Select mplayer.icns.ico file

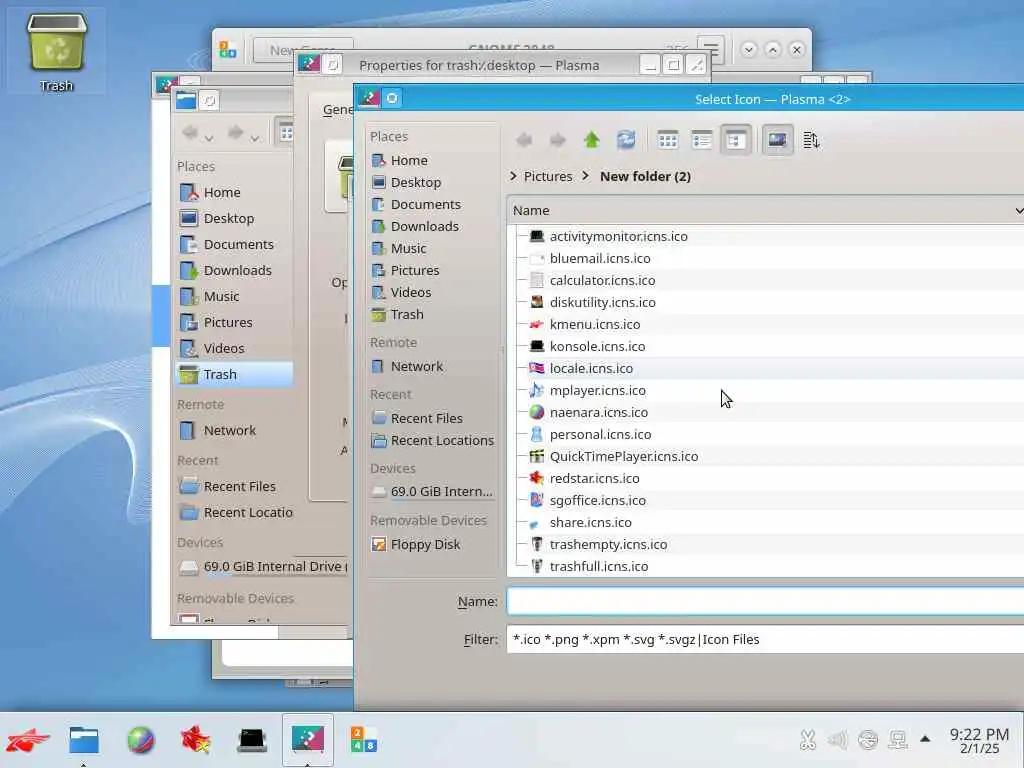click(x=598, y=391)
